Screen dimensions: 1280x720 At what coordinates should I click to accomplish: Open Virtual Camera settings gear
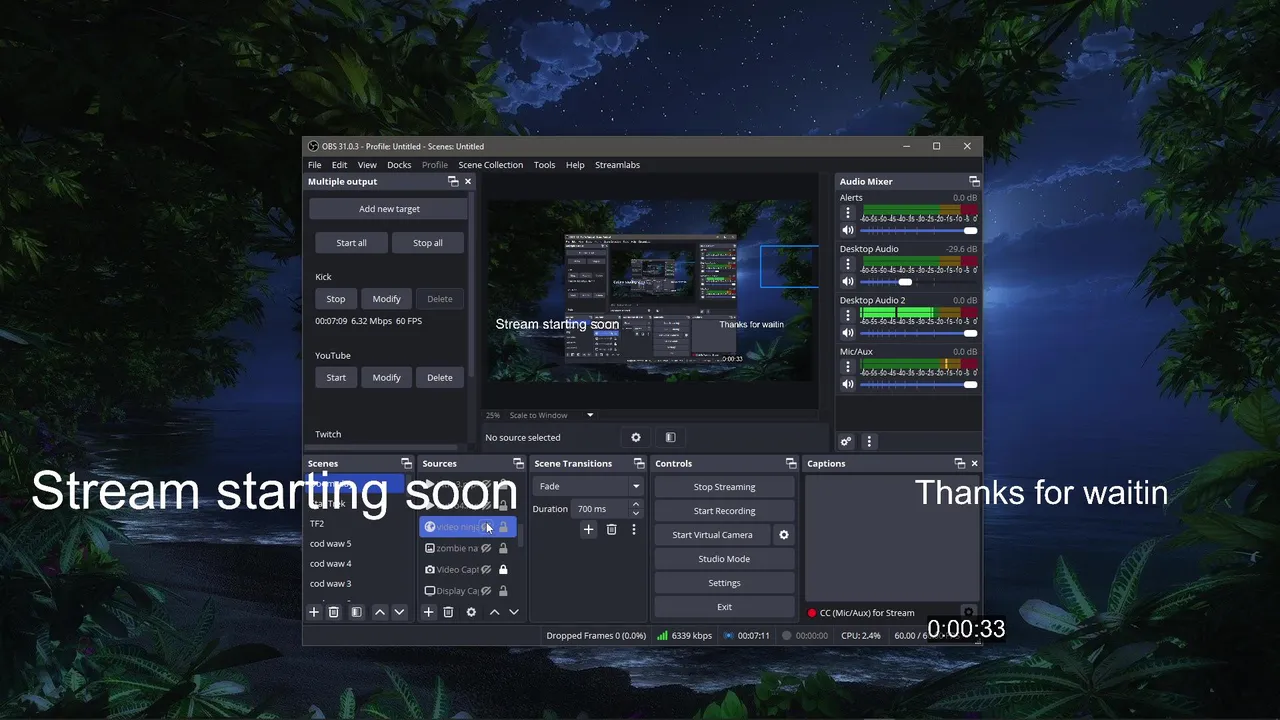point(784,535)
